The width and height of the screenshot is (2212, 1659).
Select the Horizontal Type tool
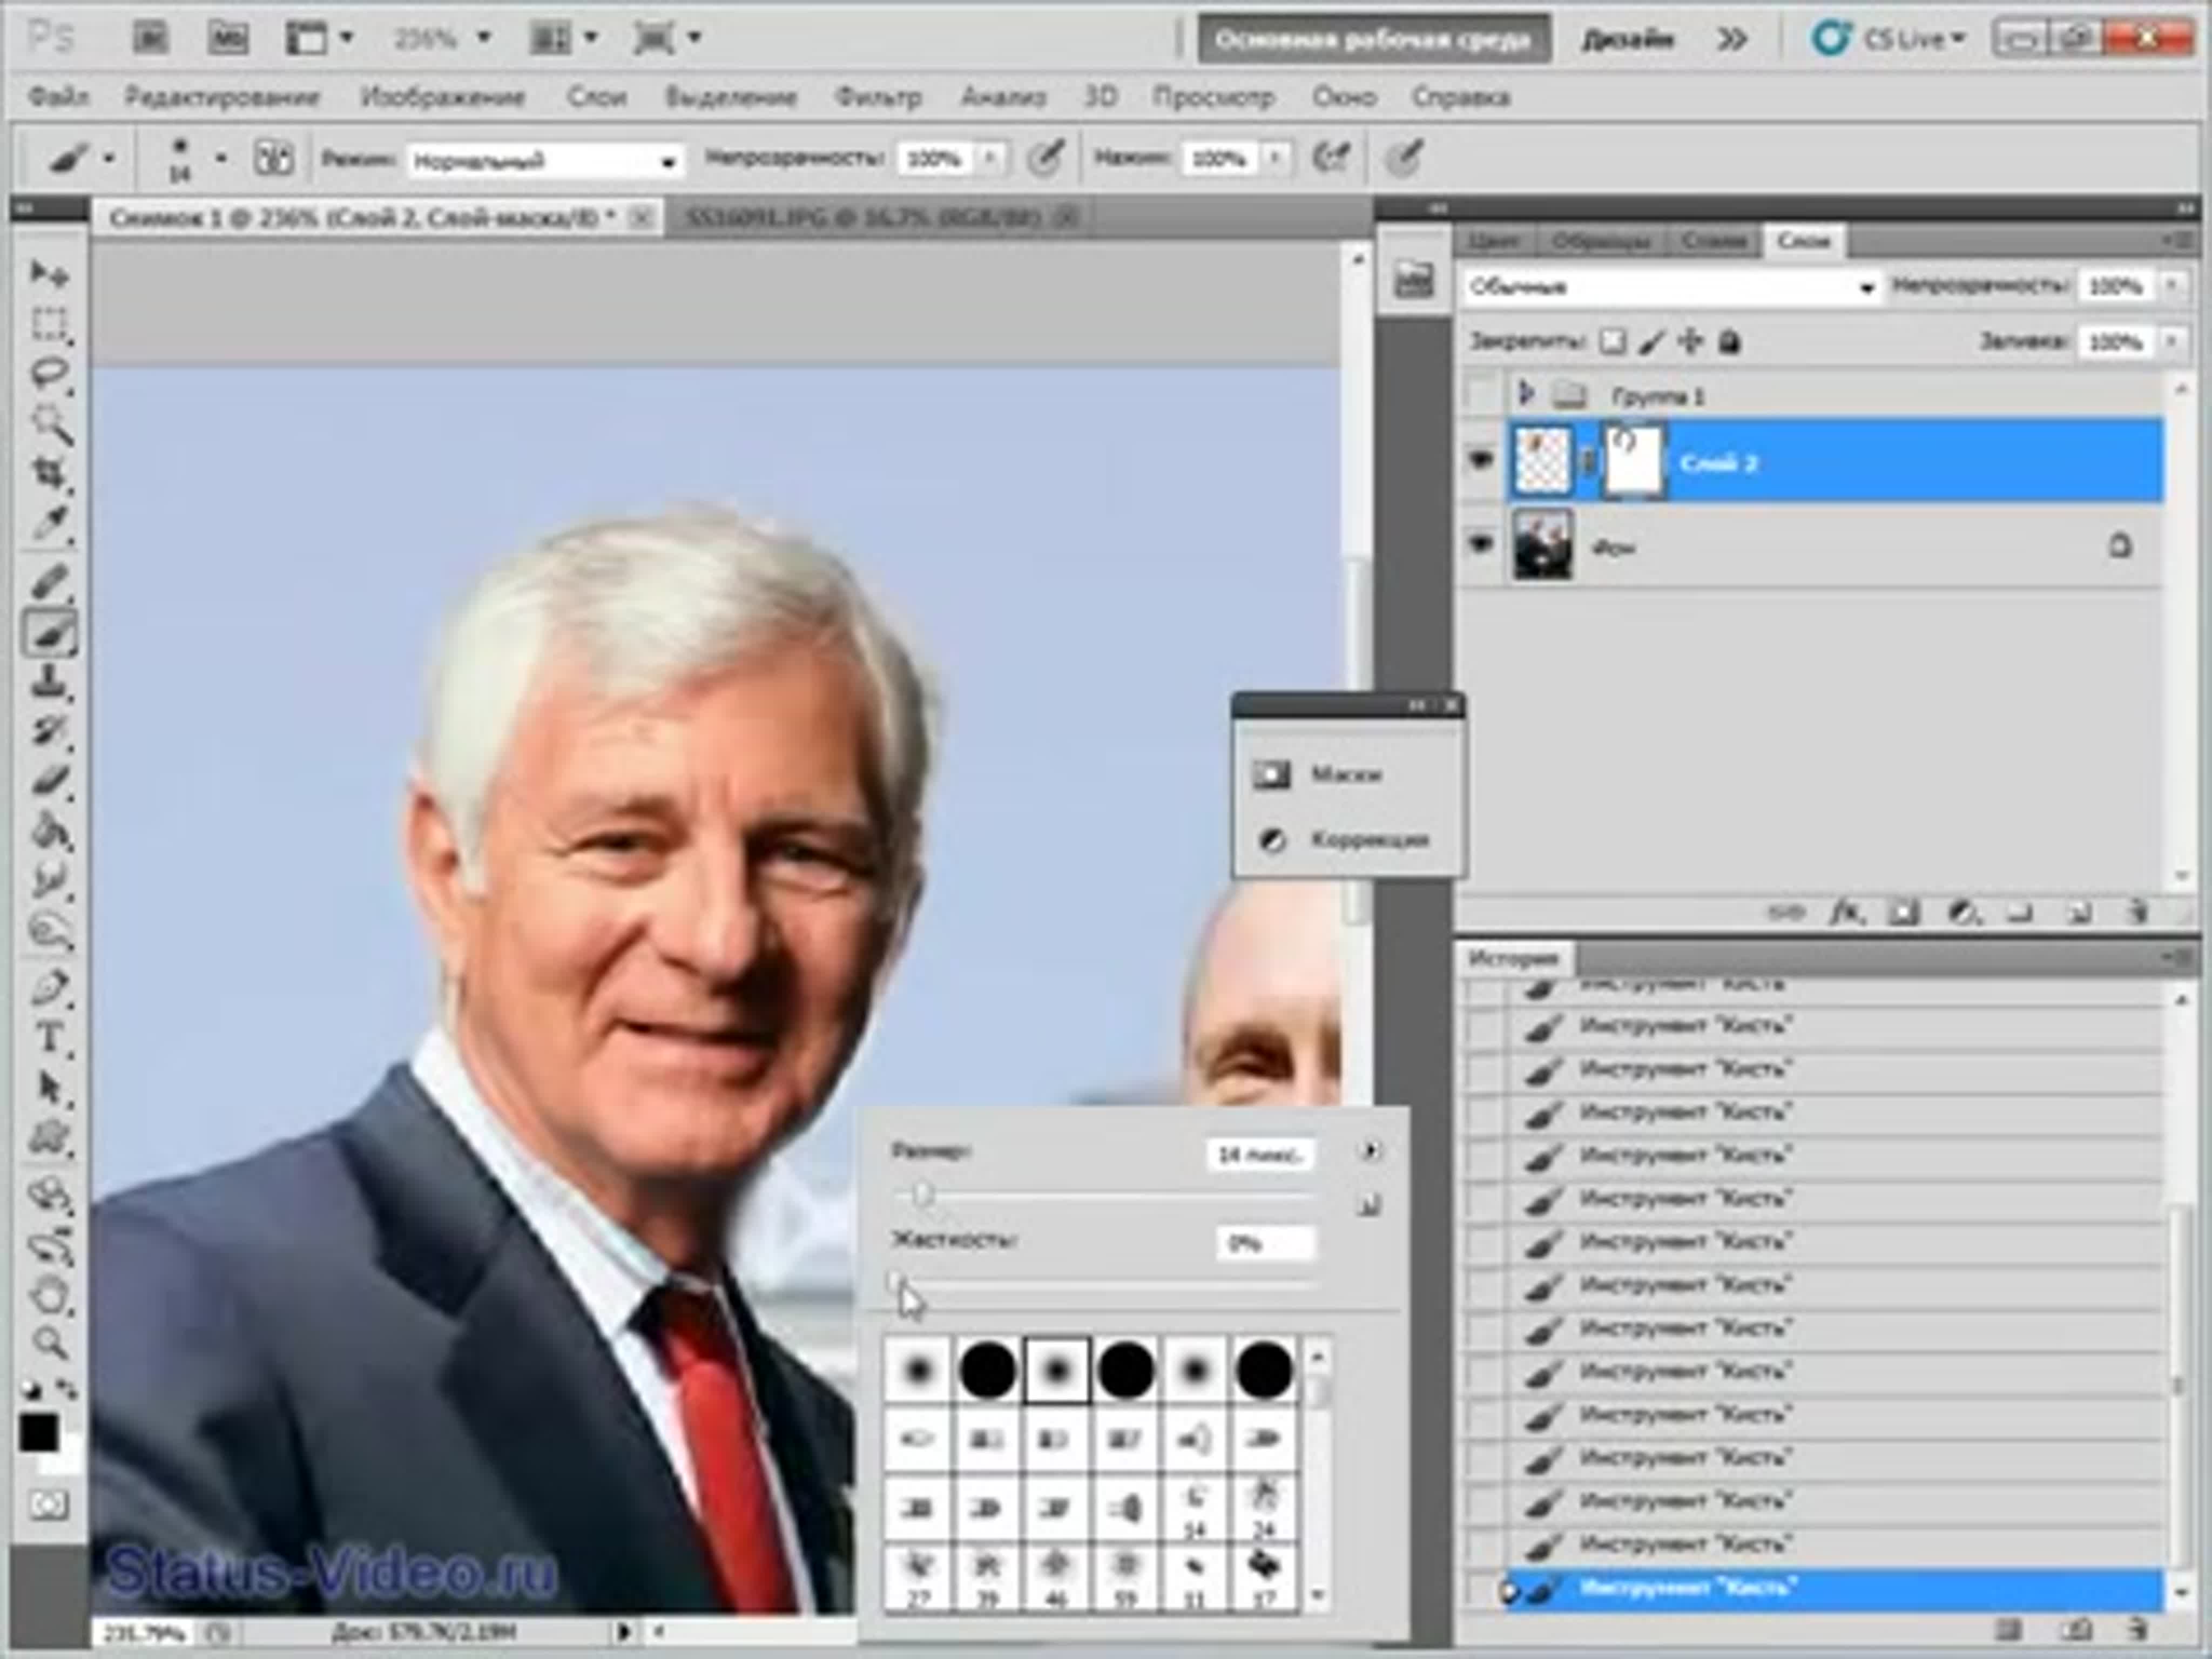[50, 1035]
